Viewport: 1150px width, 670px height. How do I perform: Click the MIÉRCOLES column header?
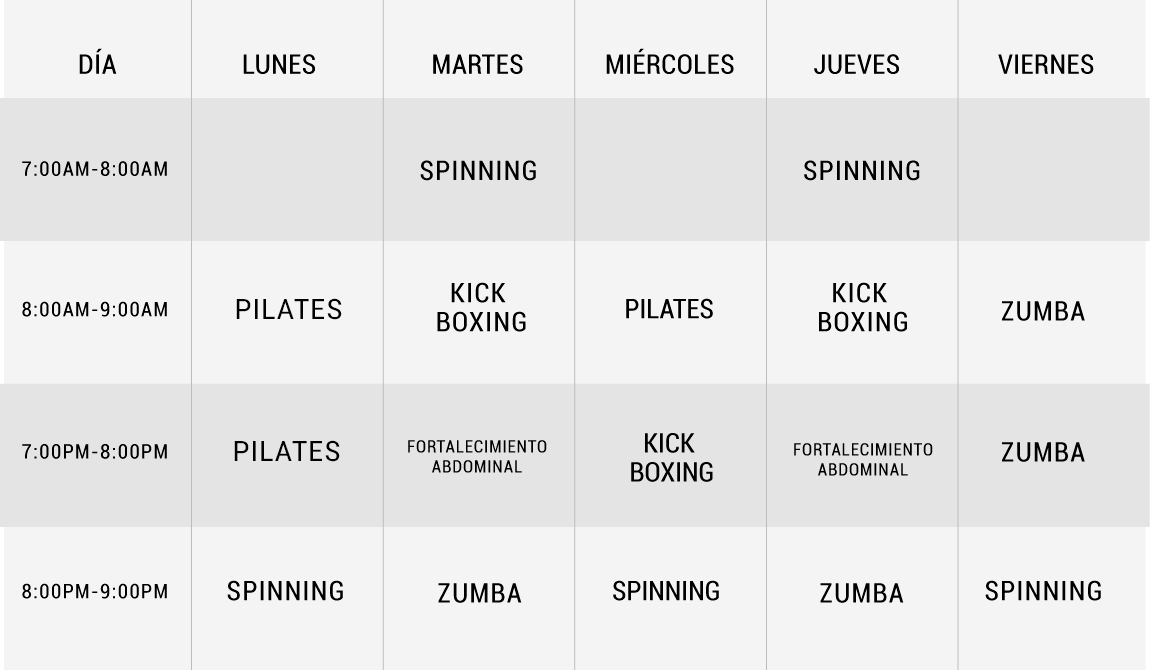click(670, 63)
